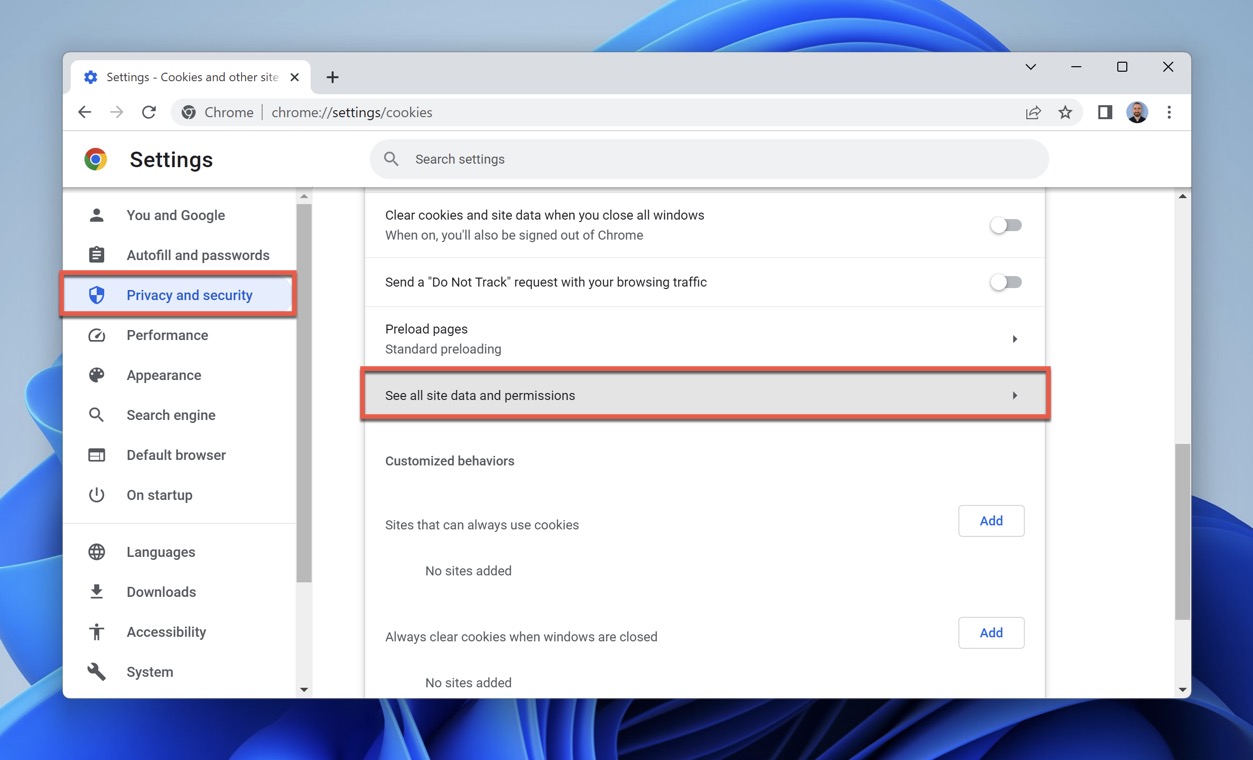Toggle clear cookies when closing all windows
This screenshot has height=760, width=1253.
click(1005, 225)
